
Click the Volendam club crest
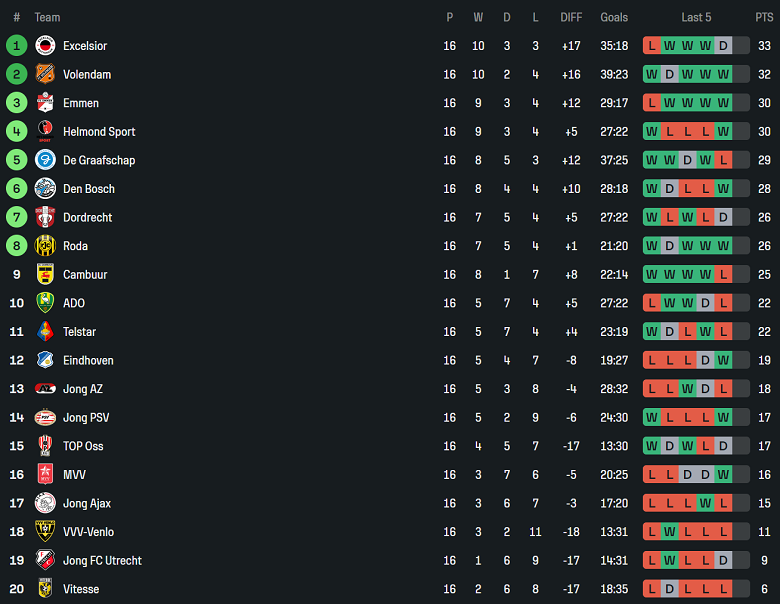(45, 74)
